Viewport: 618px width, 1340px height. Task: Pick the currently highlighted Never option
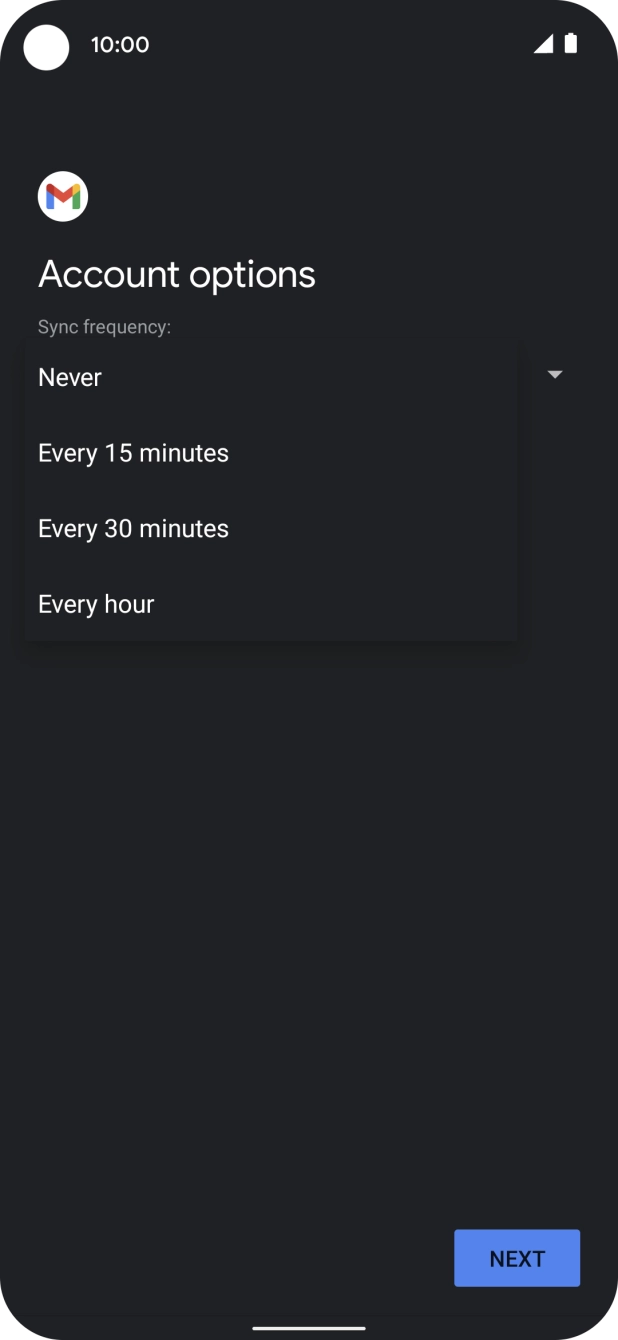(x=69, y=377)
